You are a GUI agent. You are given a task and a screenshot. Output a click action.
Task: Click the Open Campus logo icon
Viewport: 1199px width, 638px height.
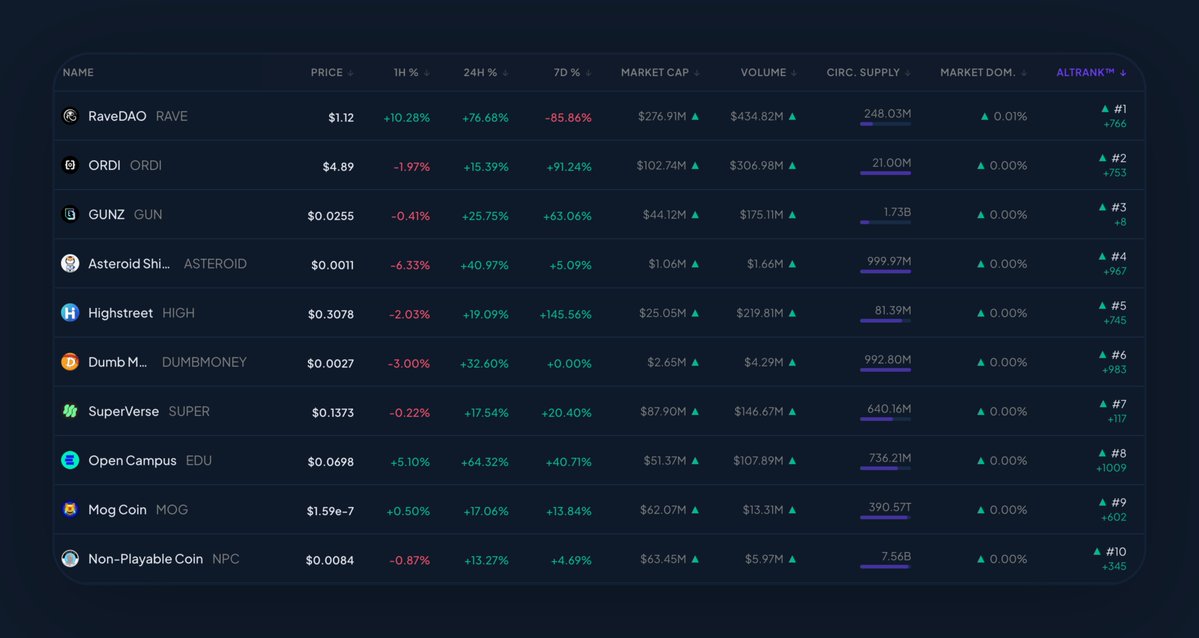tap(70, 460)
